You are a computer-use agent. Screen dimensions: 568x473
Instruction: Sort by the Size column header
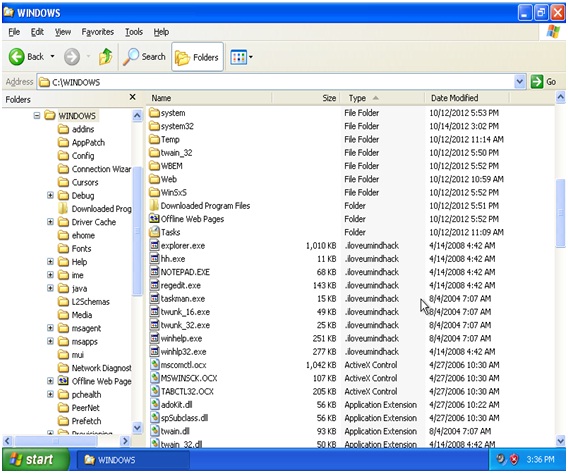(x=306, y=98)
